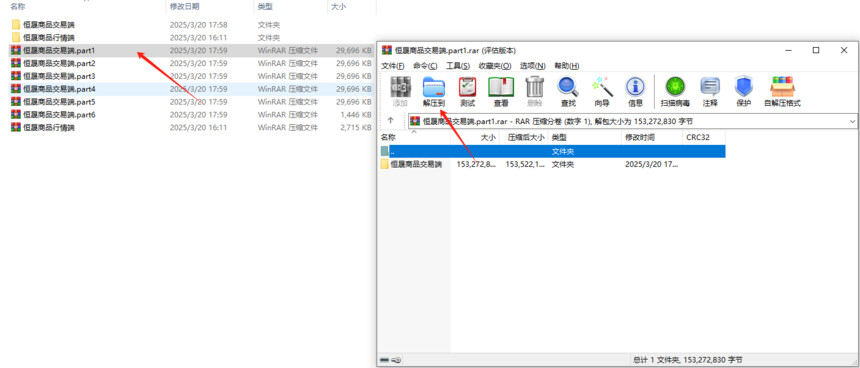The height and width of the screenshot is (368, 860).
Task: Click the Extract To (解压到) toolbar icon
Action: (434, 87)
